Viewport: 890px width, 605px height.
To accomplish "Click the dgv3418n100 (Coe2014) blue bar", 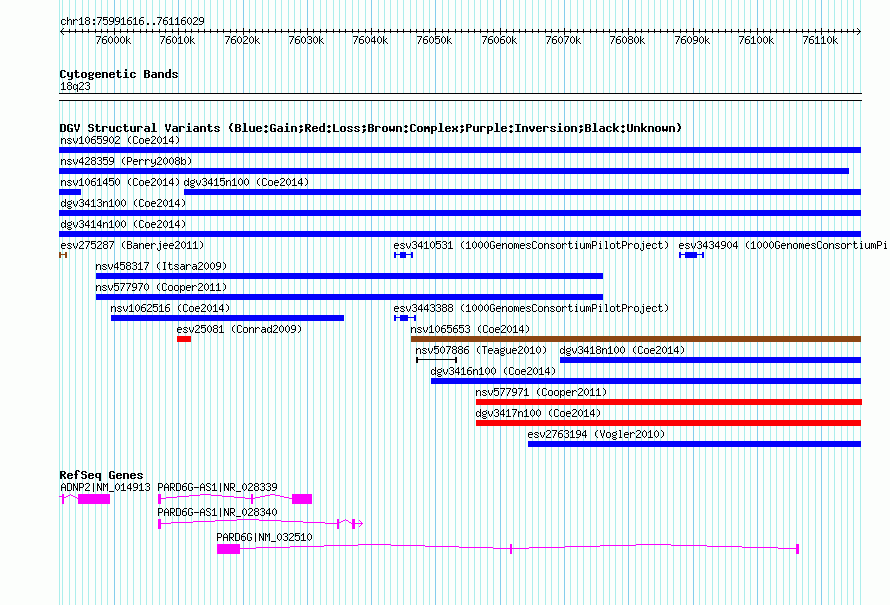I will point(710,360).
